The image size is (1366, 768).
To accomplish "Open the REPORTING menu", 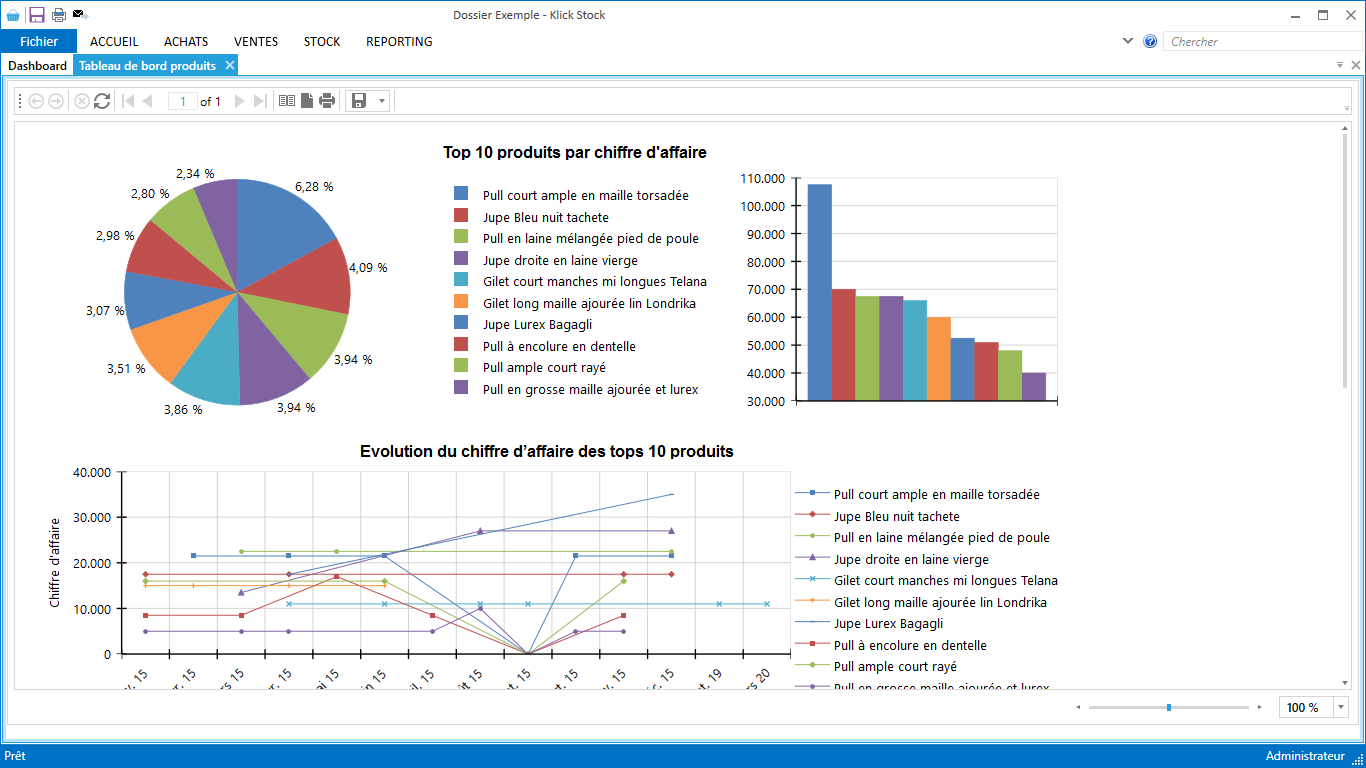I will click(399, 42).
